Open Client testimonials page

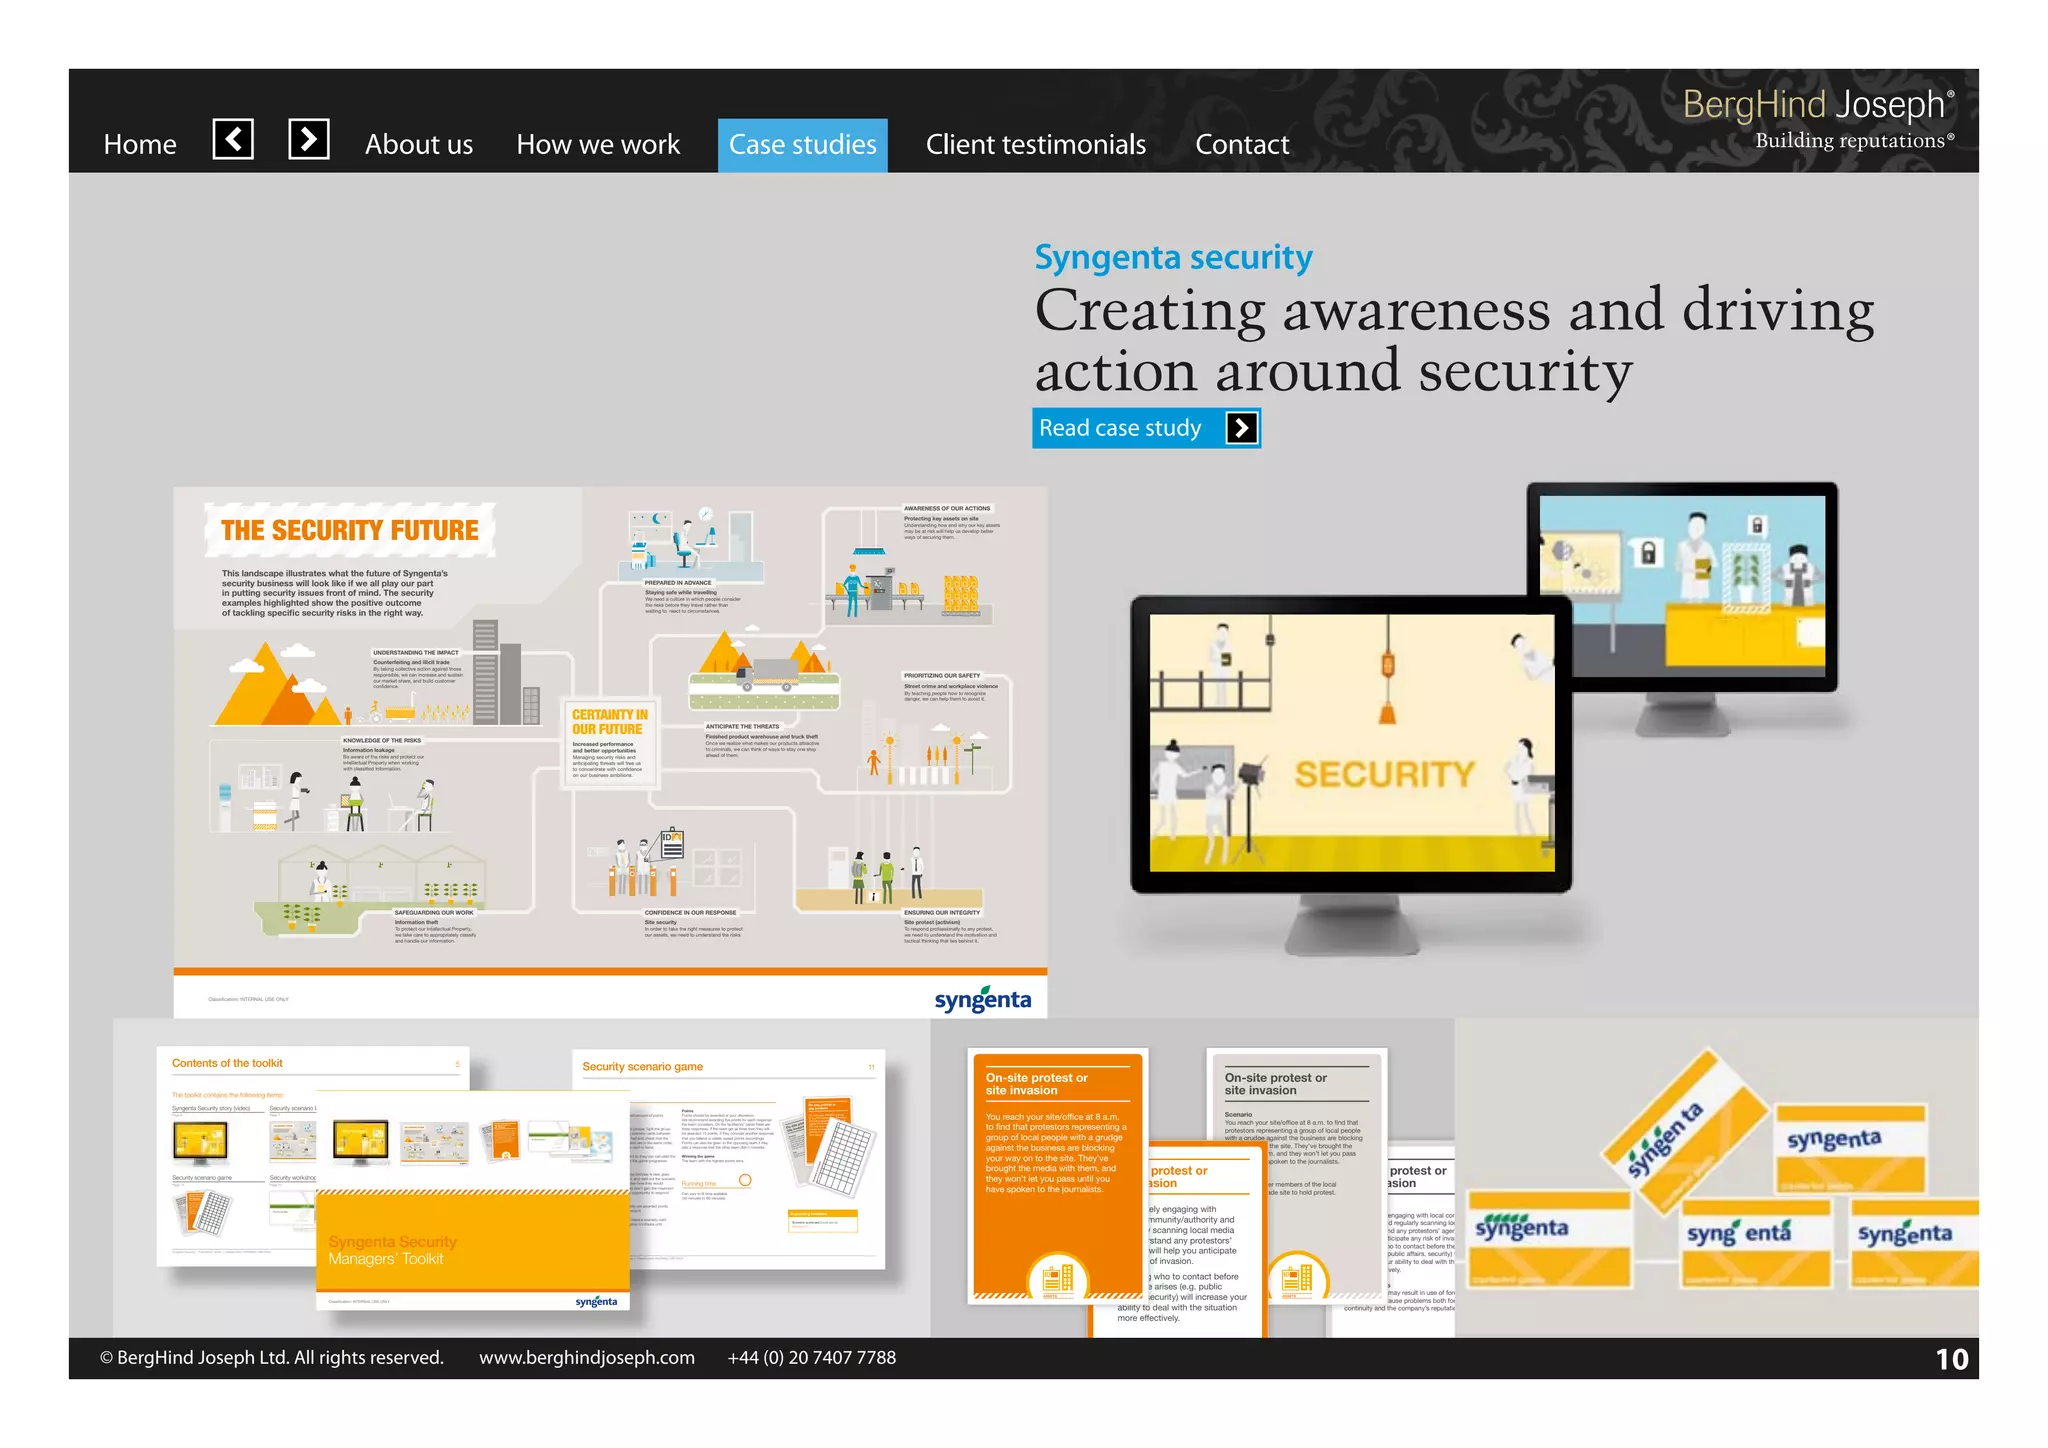coord(1035,145)
